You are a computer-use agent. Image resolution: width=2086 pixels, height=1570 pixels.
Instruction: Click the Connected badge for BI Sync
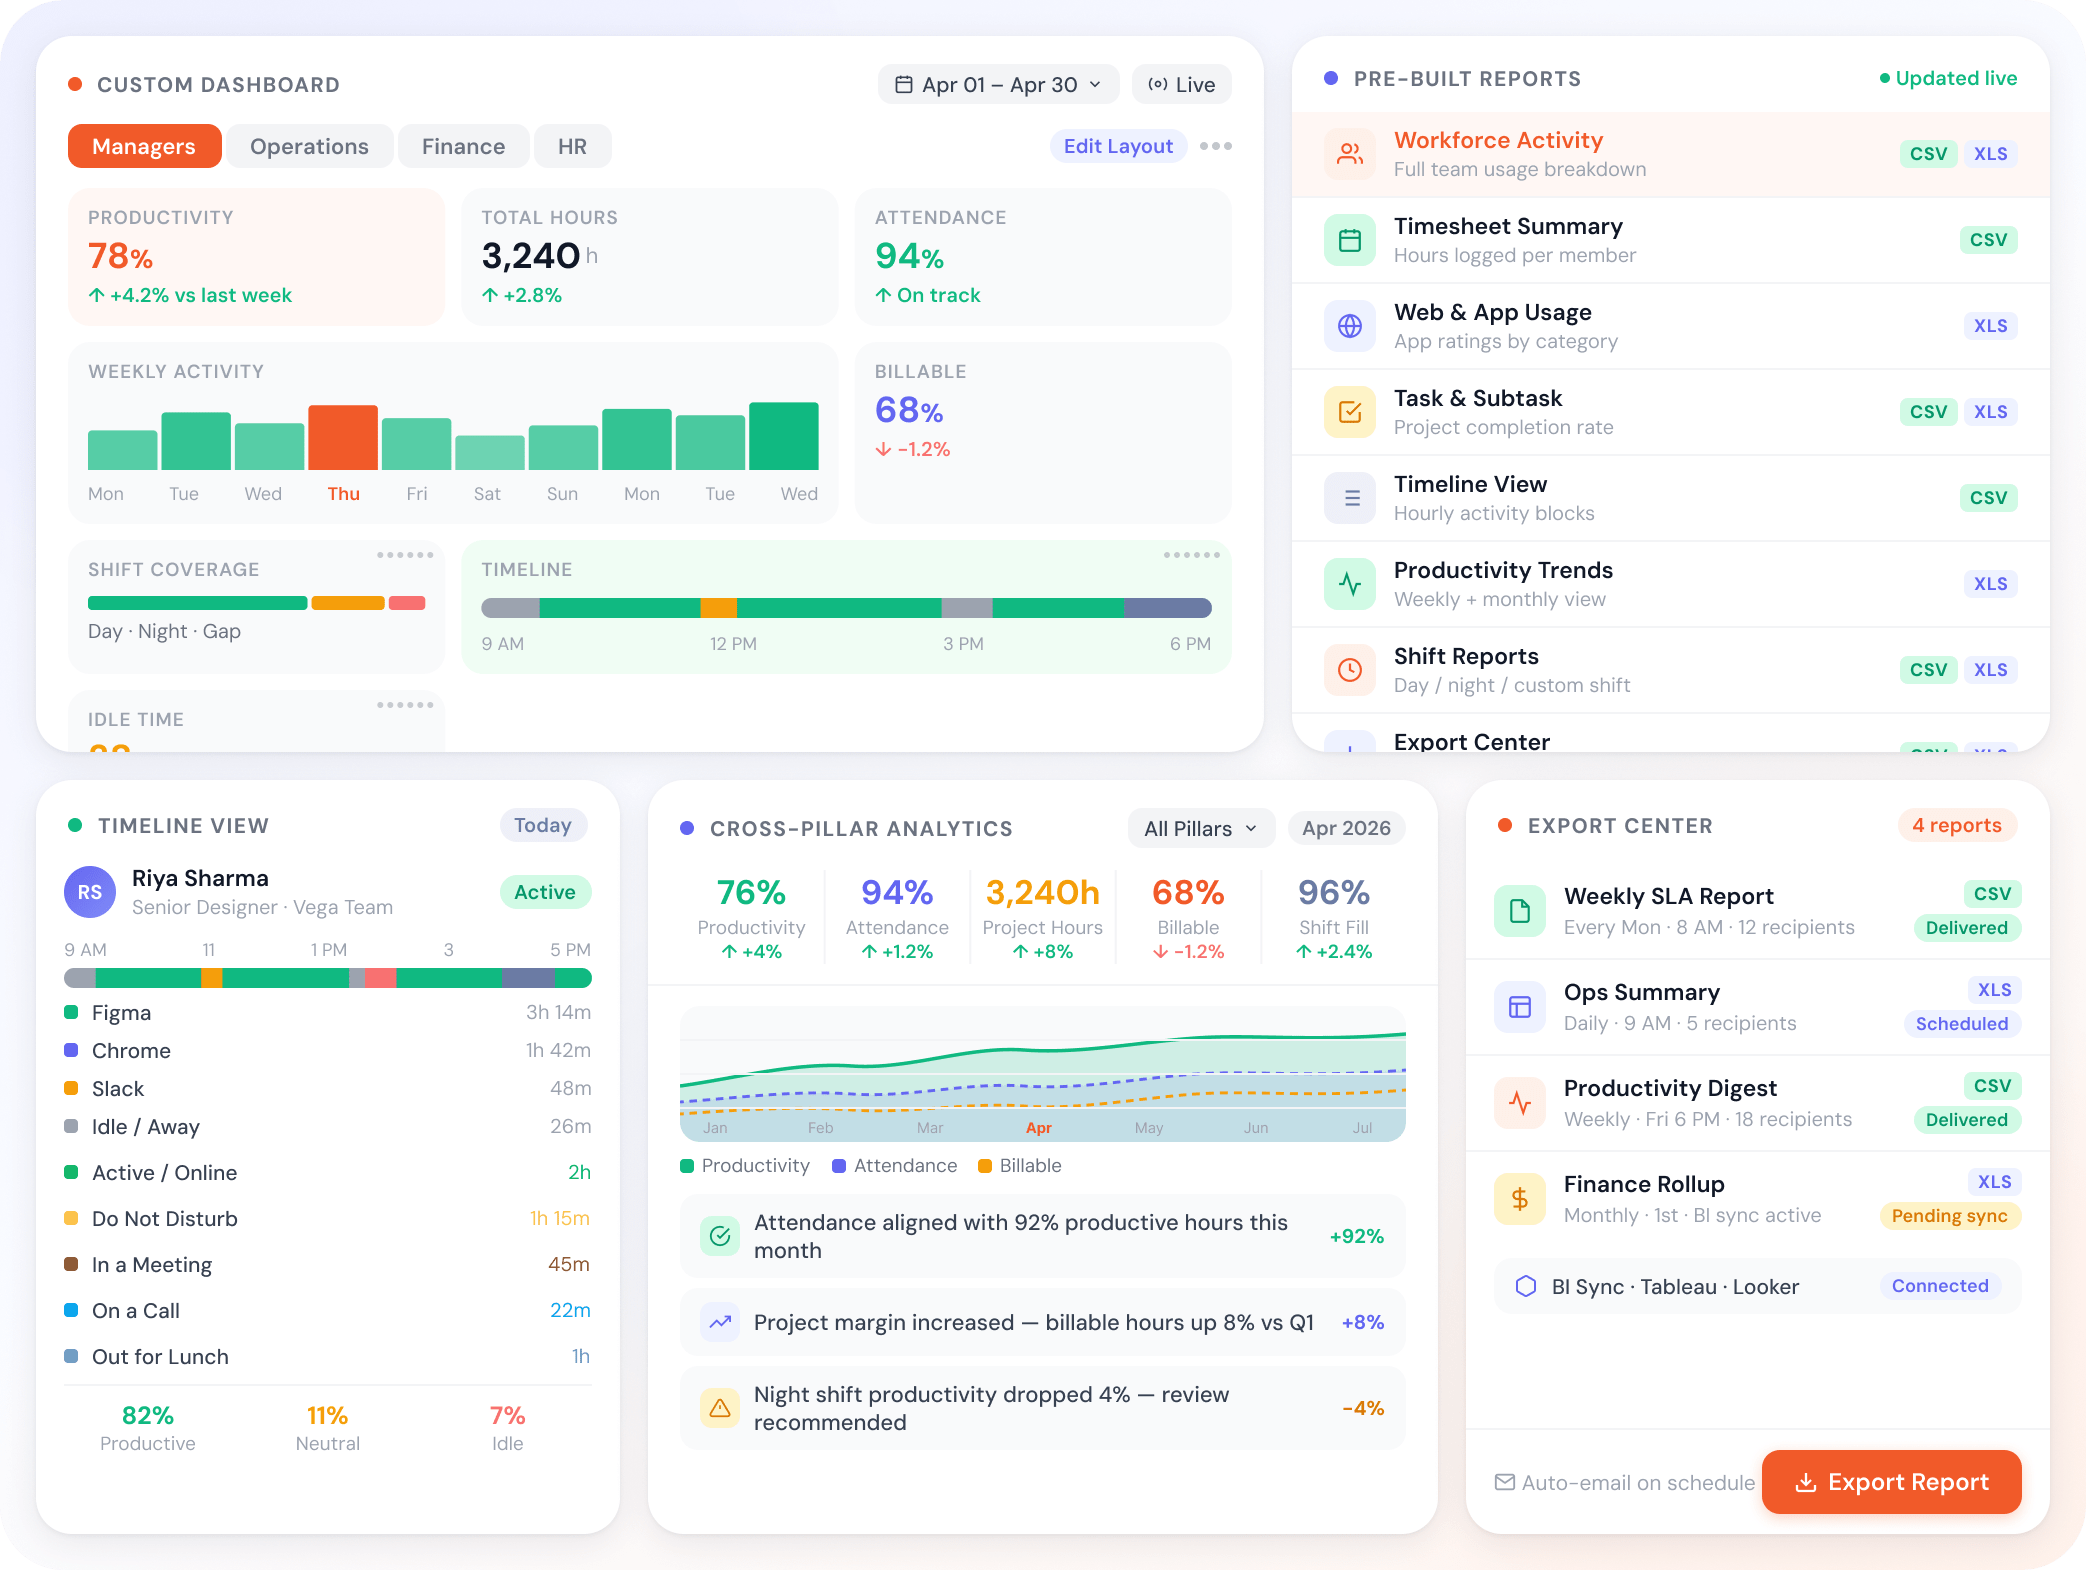tap(1940, 1286)
